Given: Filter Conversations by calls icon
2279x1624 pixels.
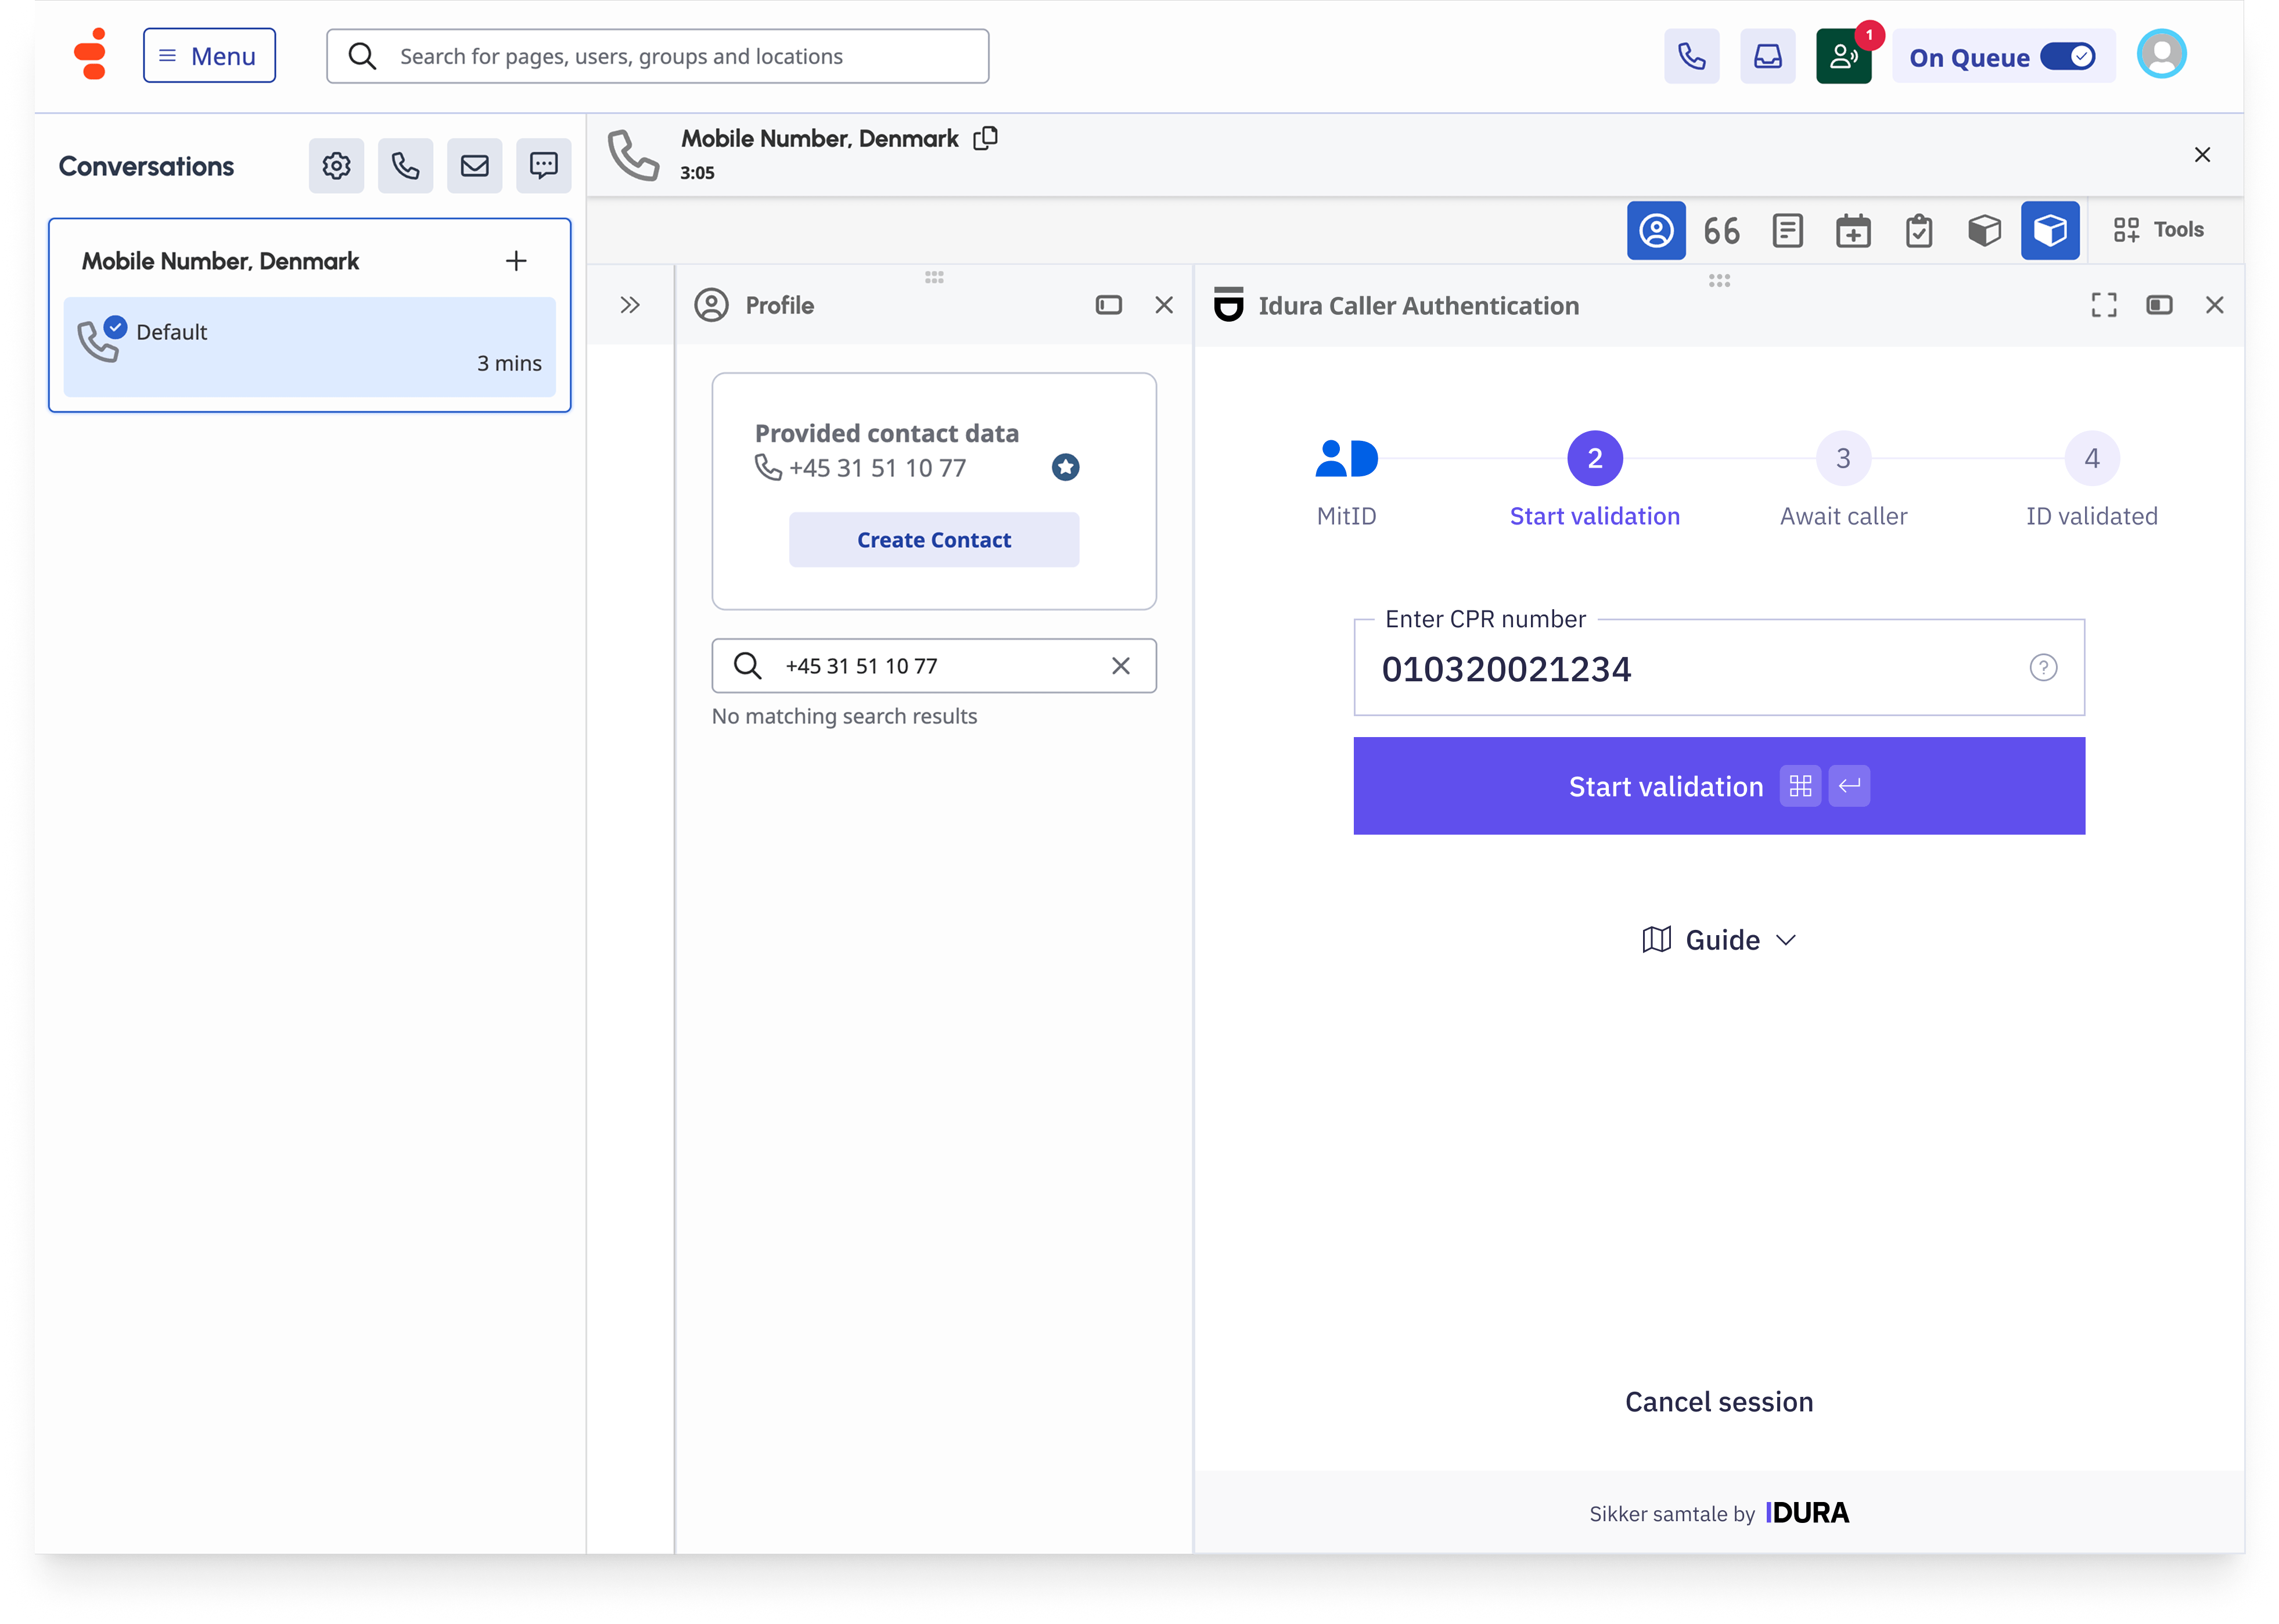Looking at the screenshot, I should [x=405, y=166].
